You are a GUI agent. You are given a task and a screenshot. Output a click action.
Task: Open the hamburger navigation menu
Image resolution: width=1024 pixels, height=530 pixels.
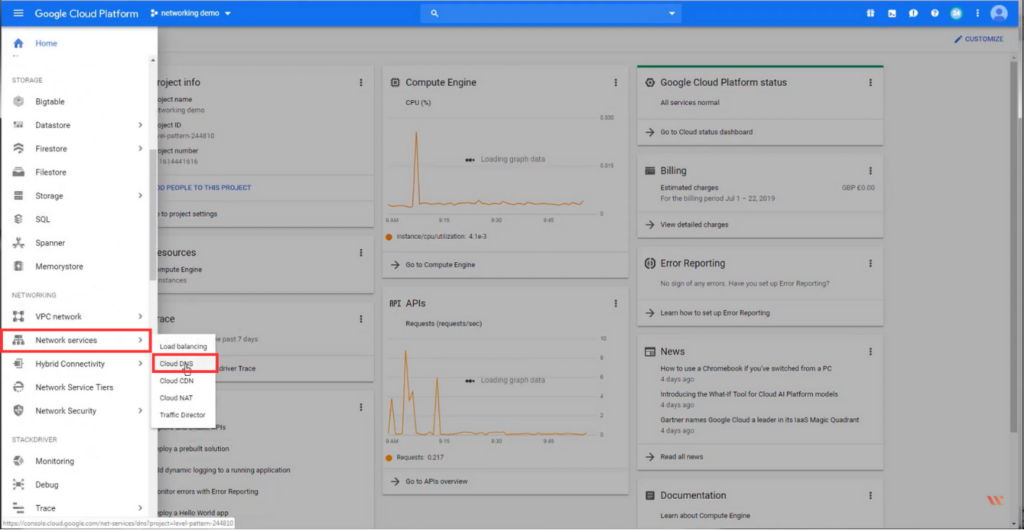(x=18, y=13)
